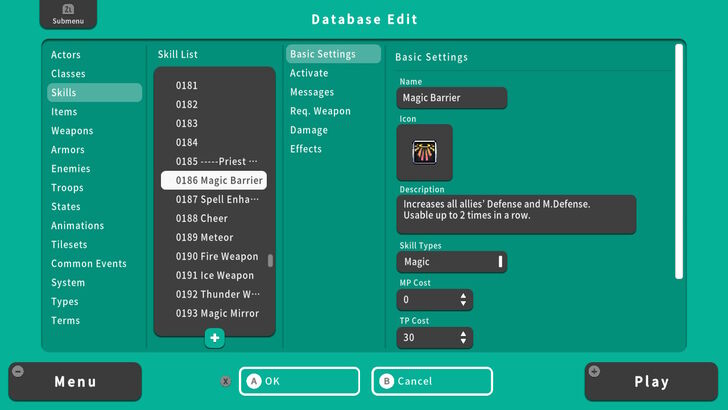This screenshot has height=410, width=728.
Task: Adjust the TP Cost stepper arrows
Action: 463,338
